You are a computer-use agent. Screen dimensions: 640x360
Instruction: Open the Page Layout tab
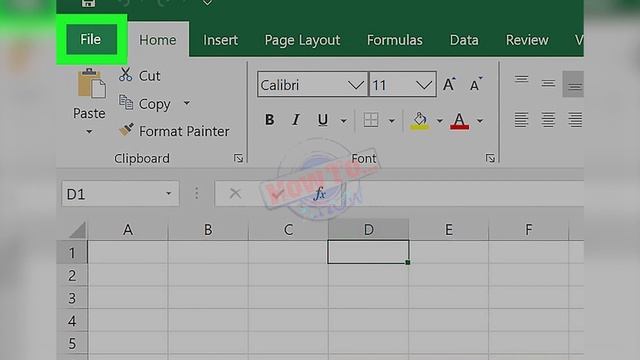point(302,40)
